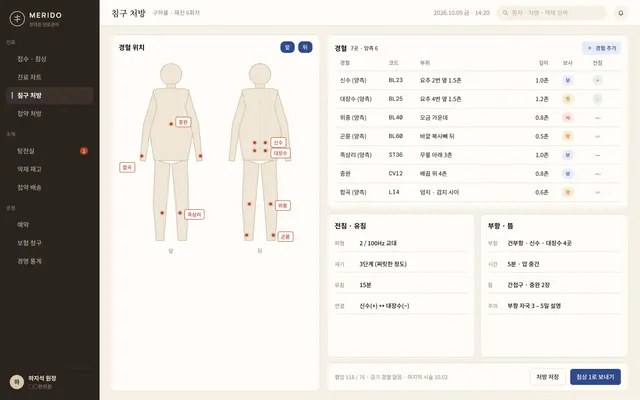The width and height of the screenshot is (640, 400).
Task: Open the notification bell
Action: 620,13
